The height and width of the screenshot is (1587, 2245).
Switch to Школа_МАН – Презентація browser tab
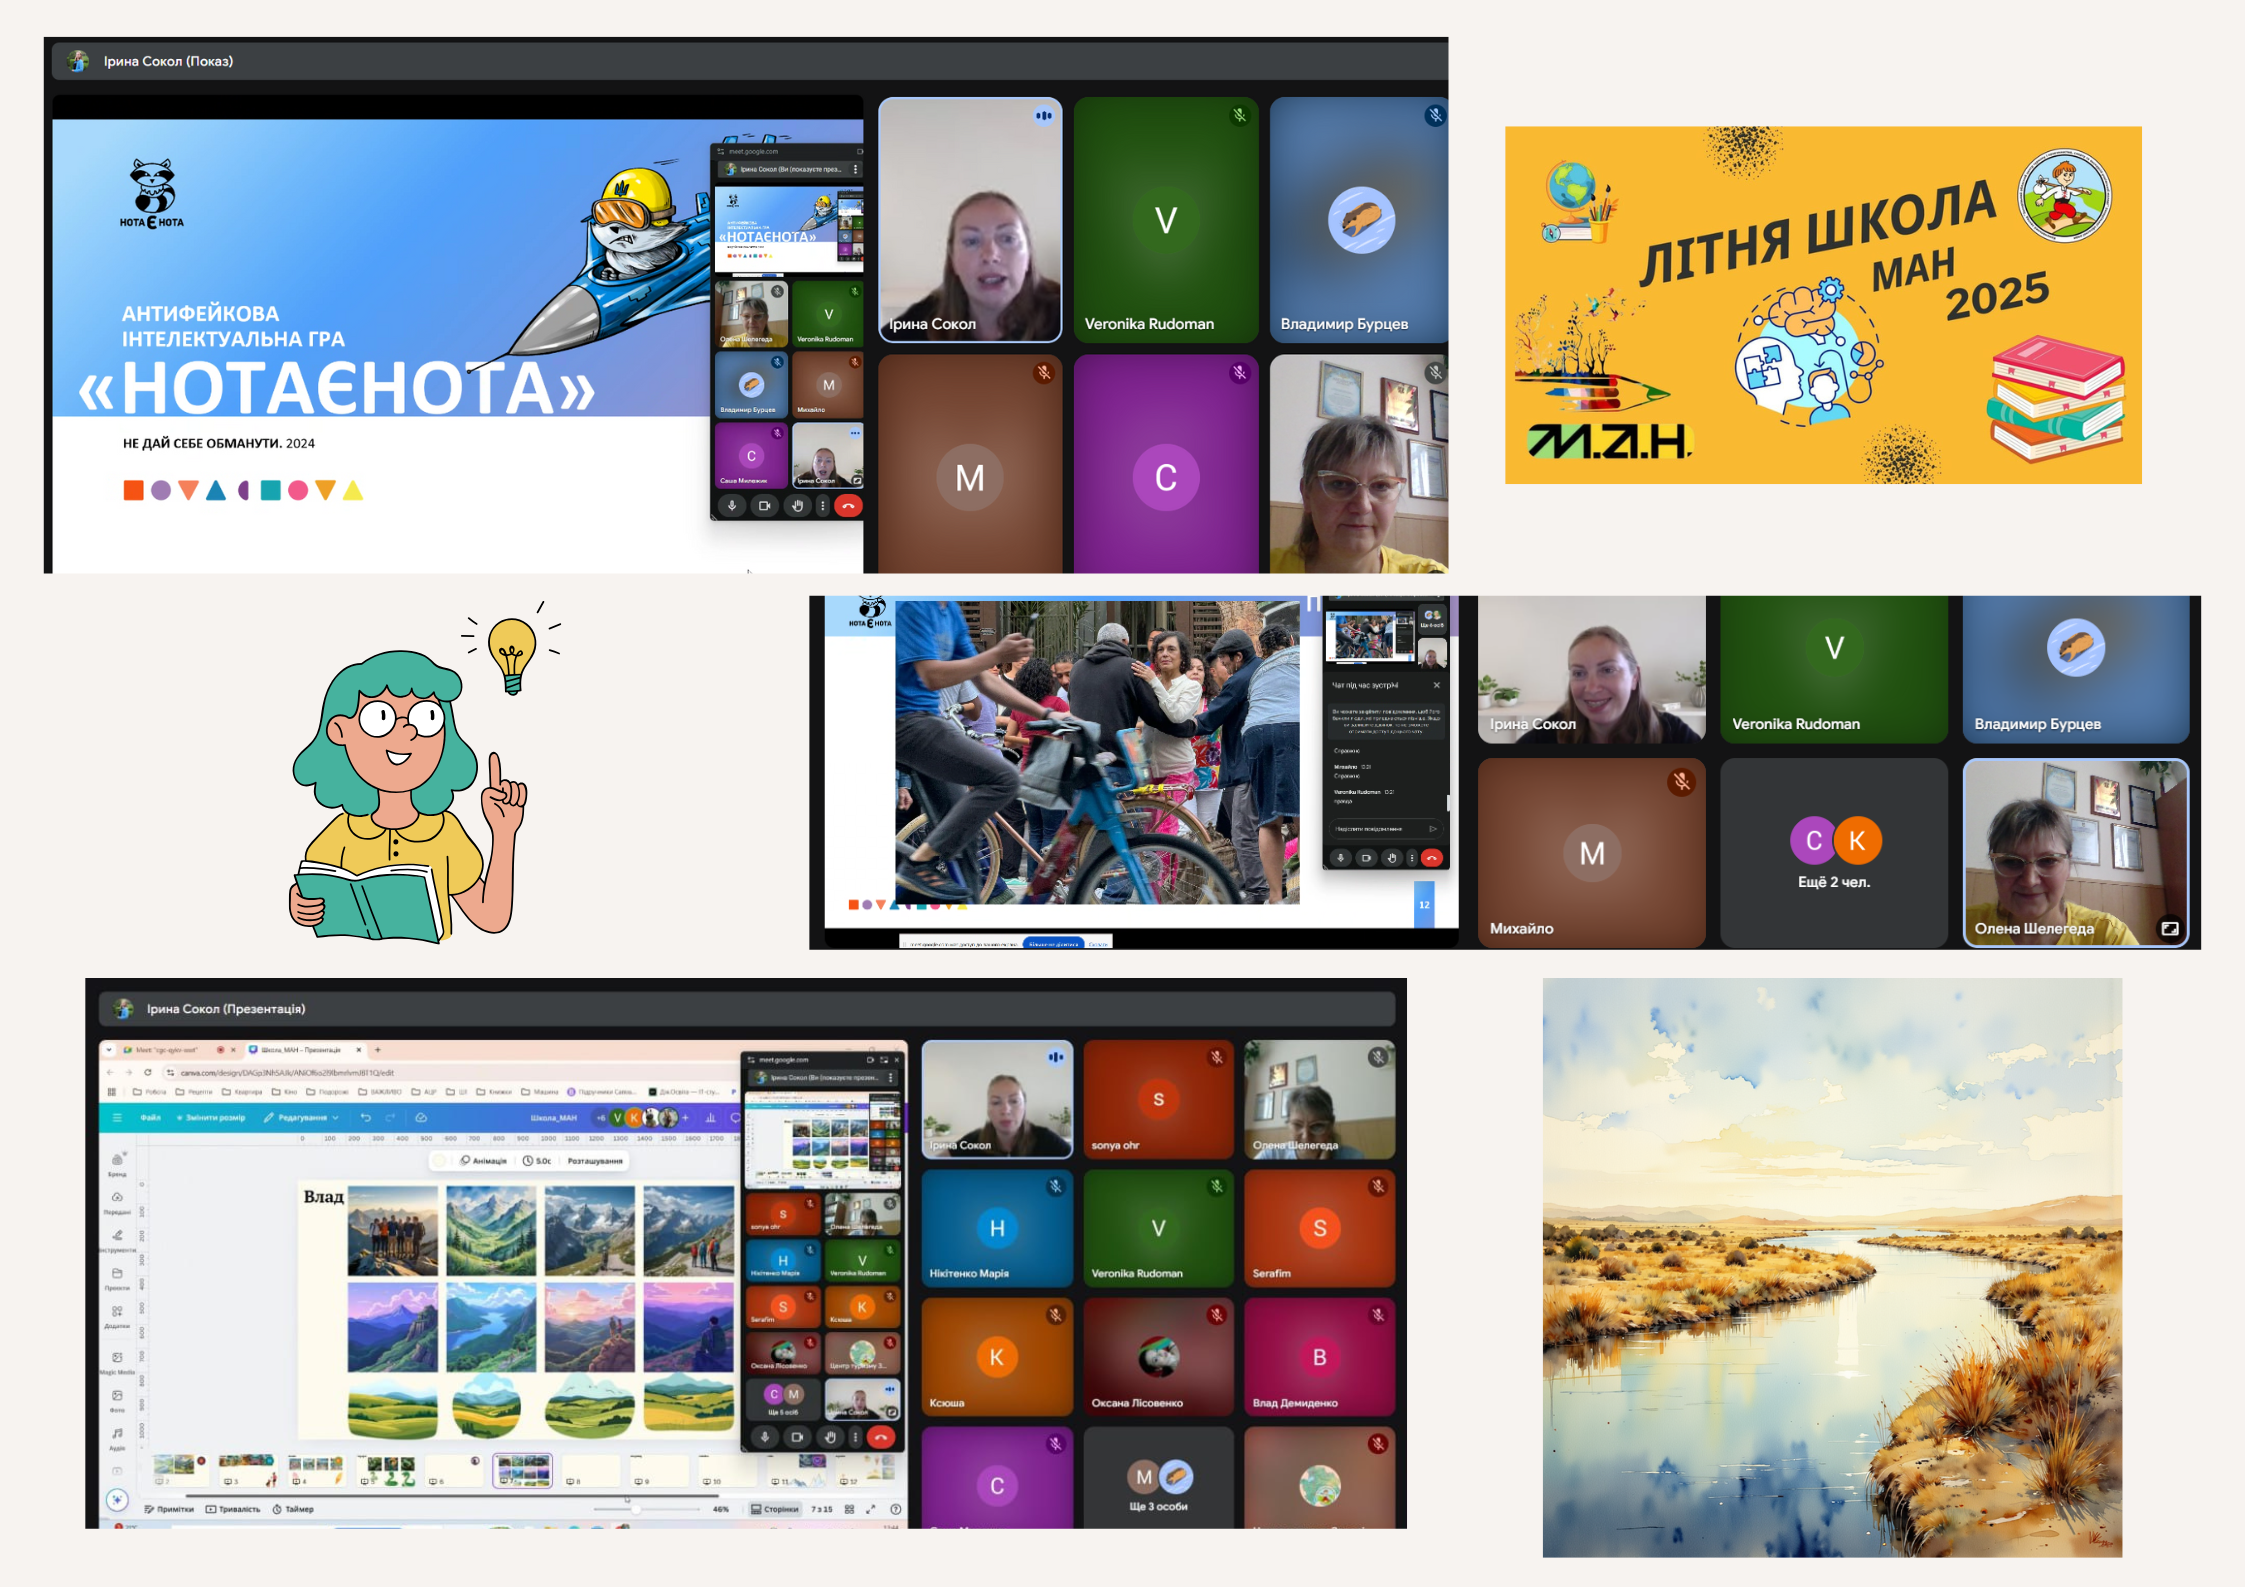[x=300, y=1050]
